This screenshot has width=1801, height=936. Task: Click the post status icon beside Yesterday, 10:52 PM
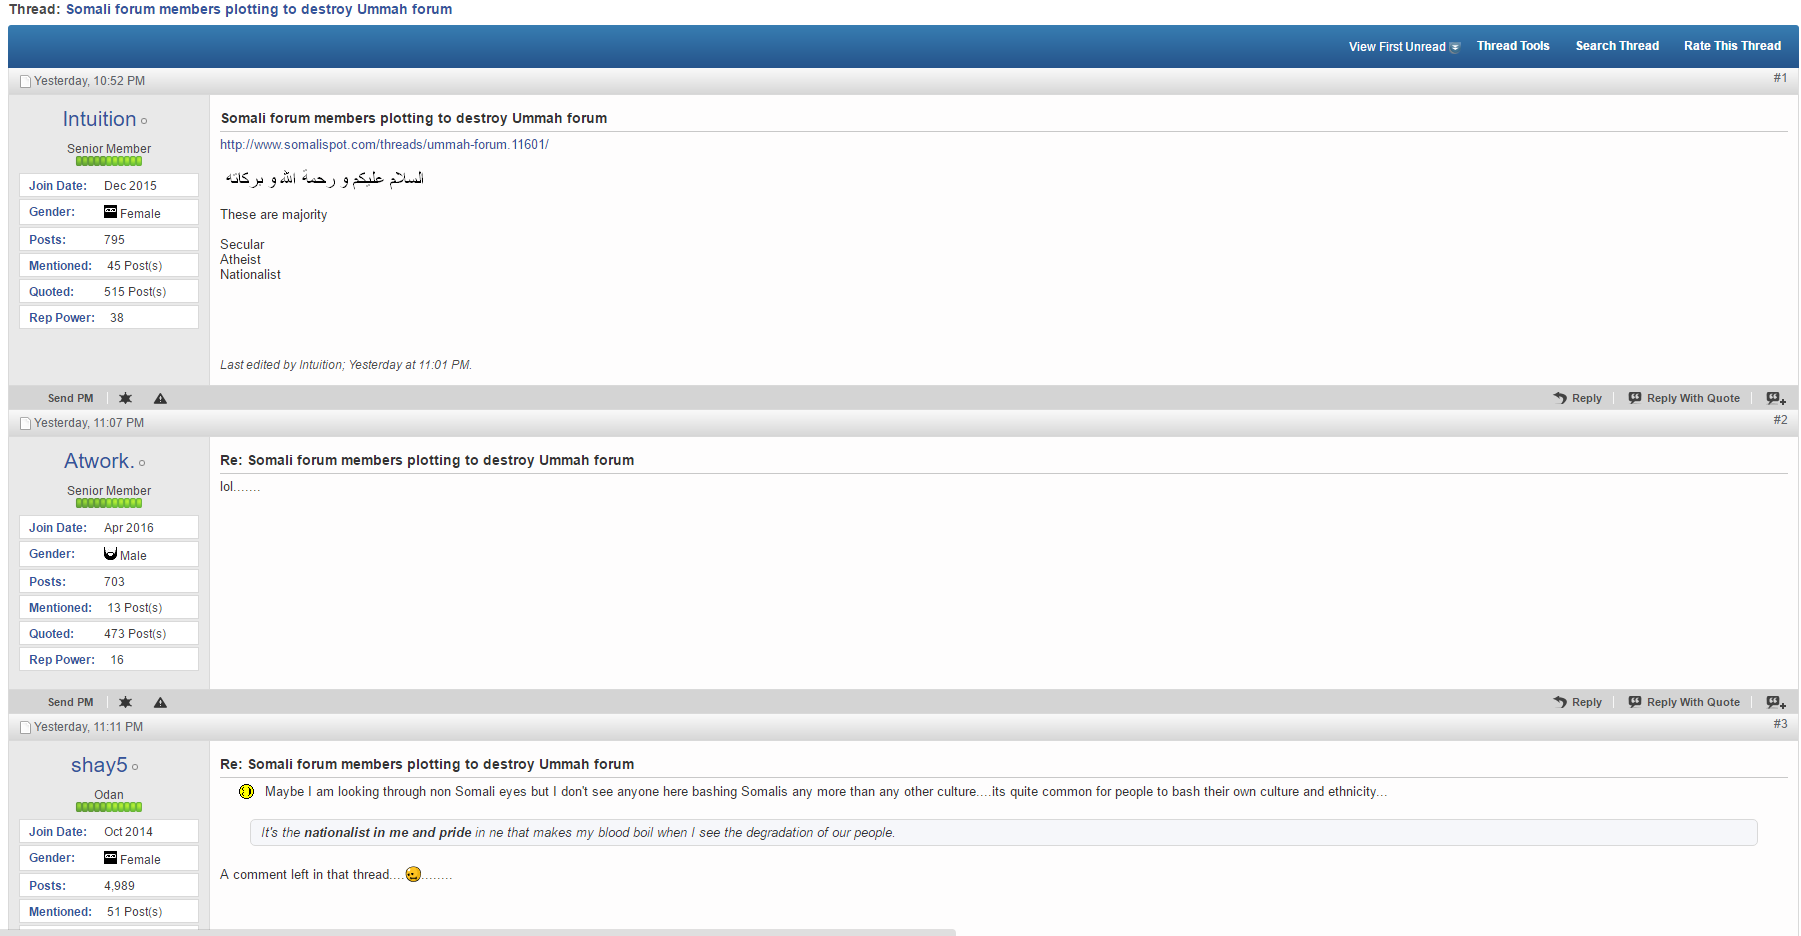(x=26, y=81)
